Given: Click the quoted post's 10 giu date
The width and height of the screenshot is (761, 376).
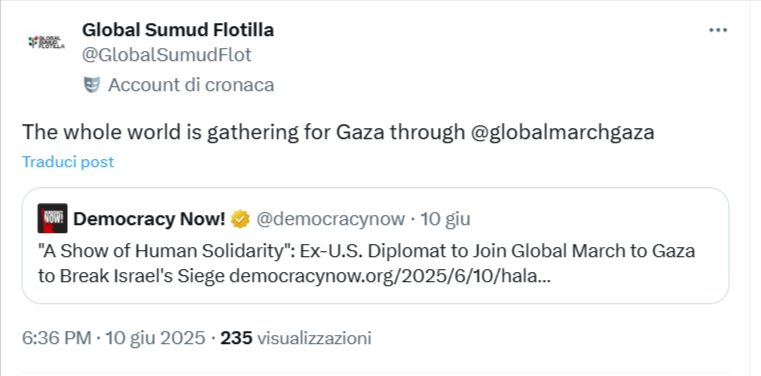Looking at the screenshot, I should click(445, 219).
